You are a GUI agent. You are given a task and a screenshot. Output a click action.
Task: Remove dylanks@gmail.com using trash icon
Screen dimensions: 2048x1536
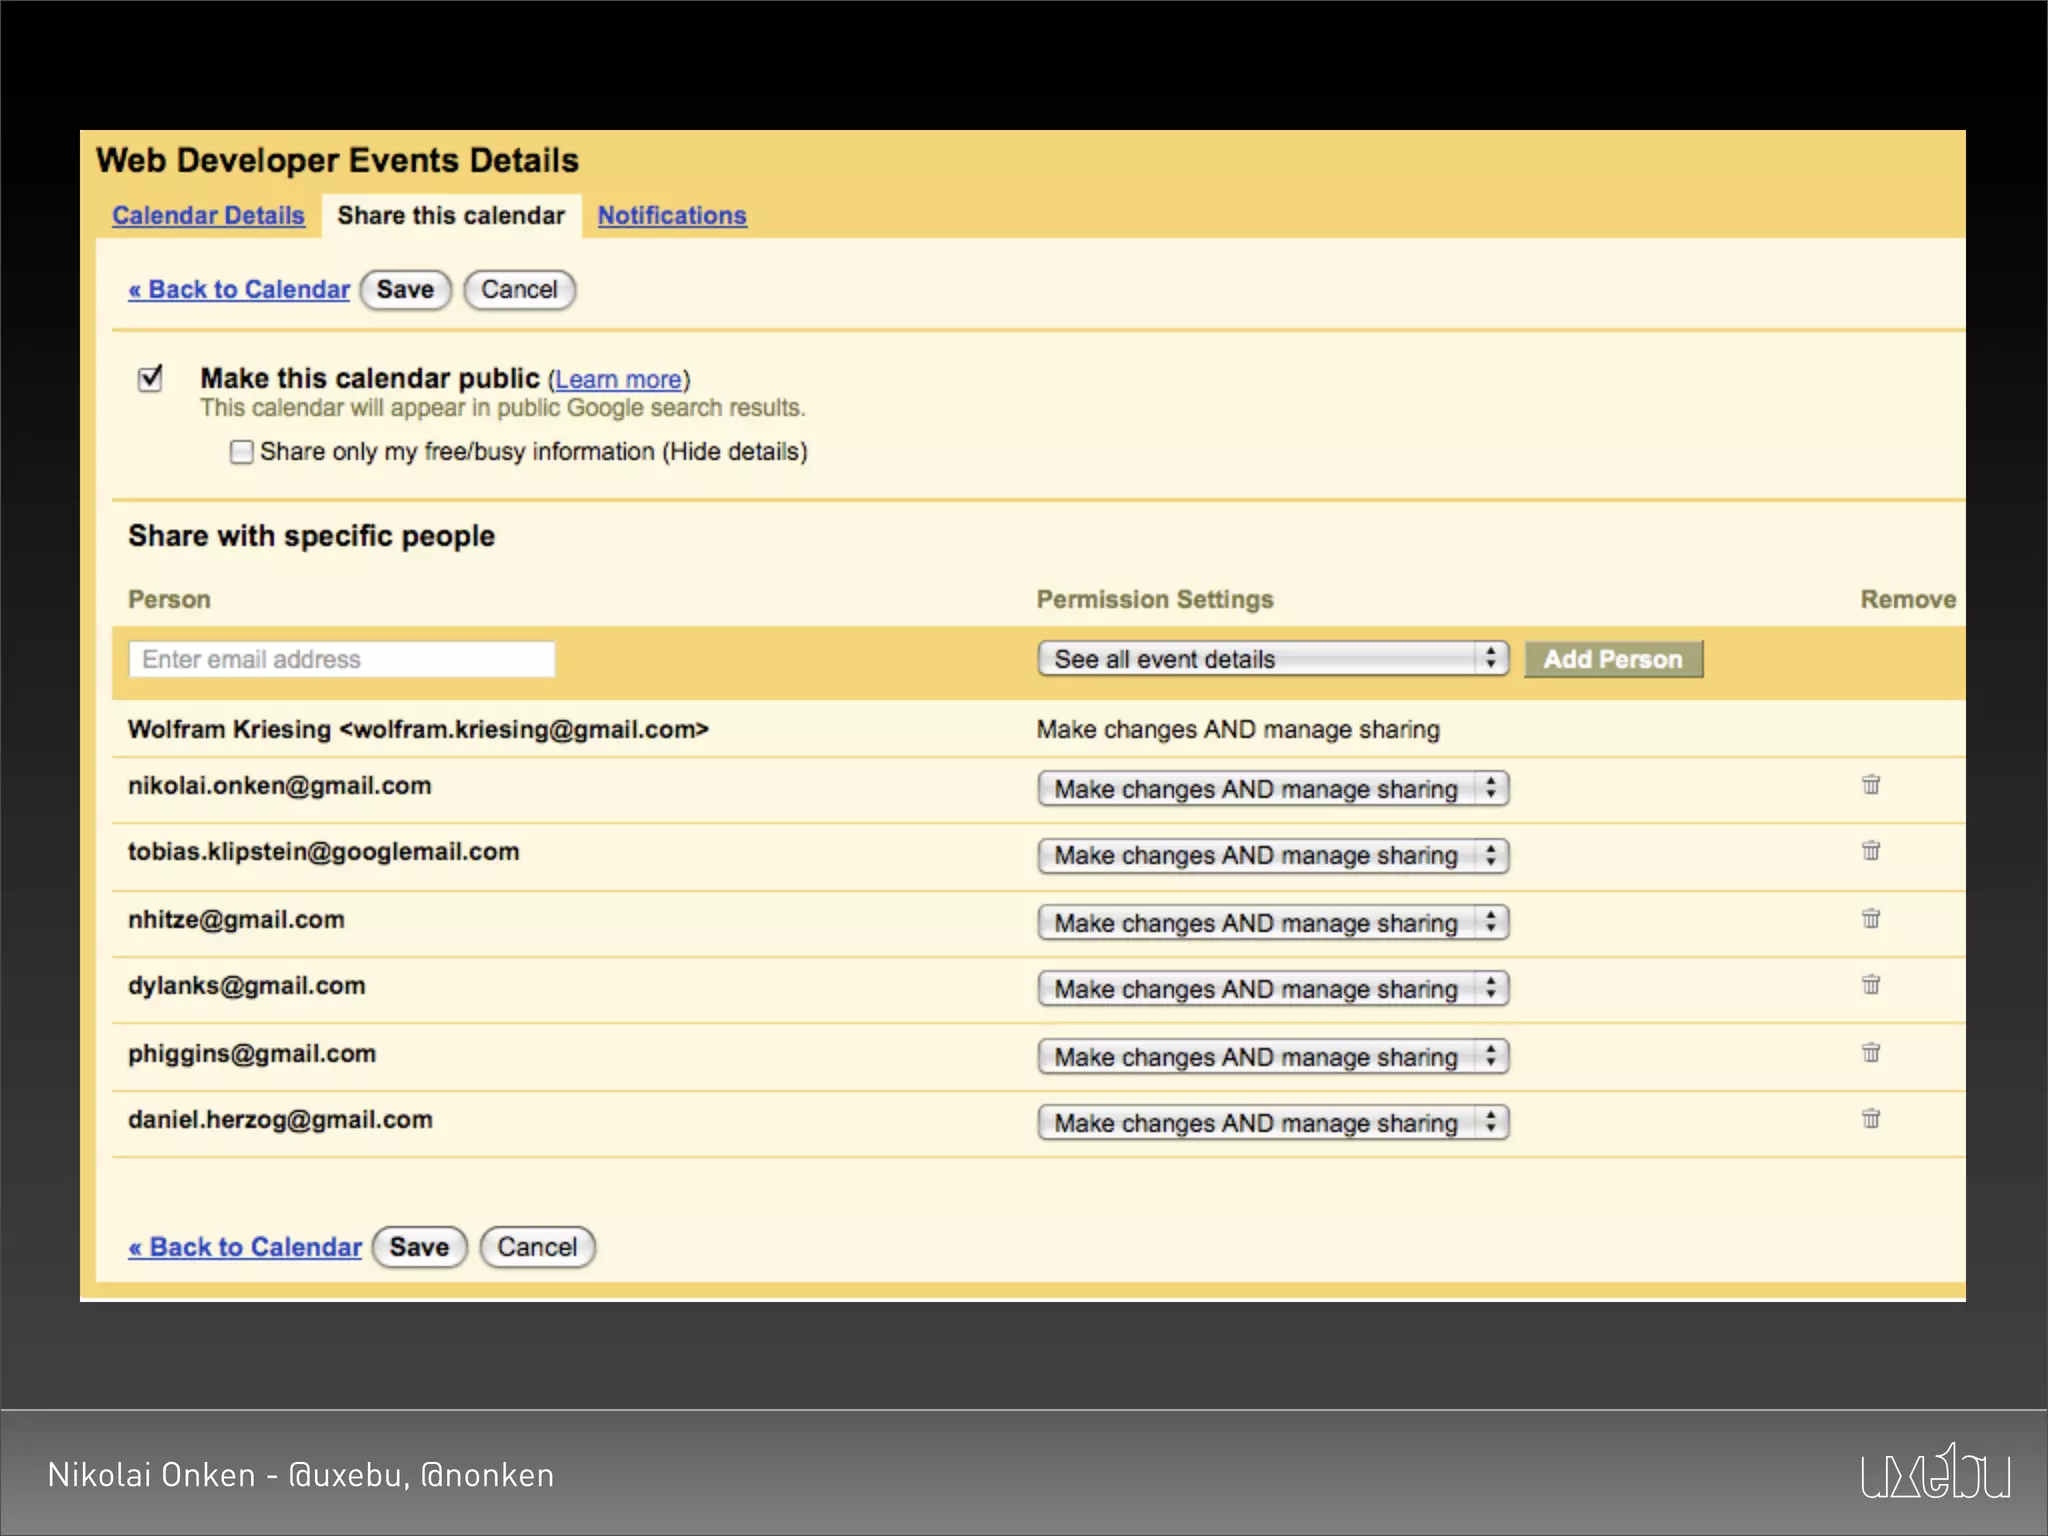1870,985
